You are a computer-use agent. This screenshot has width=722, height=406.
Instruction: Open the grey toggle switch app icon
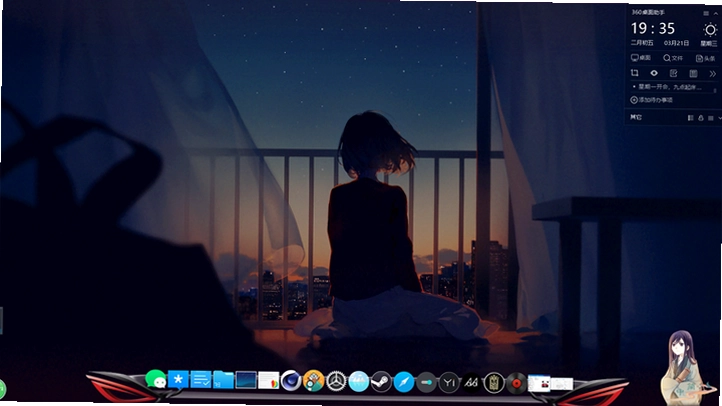(x=426, y=383)
